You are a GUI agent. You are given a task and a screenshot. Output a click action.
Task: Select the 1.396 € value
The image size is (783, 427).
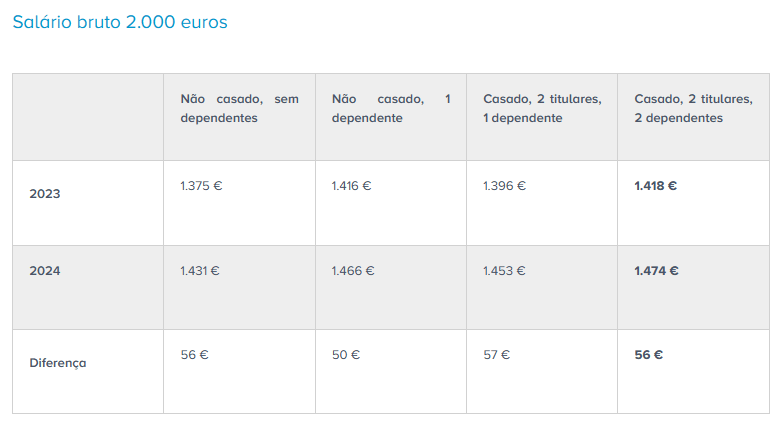coord(504,186)
